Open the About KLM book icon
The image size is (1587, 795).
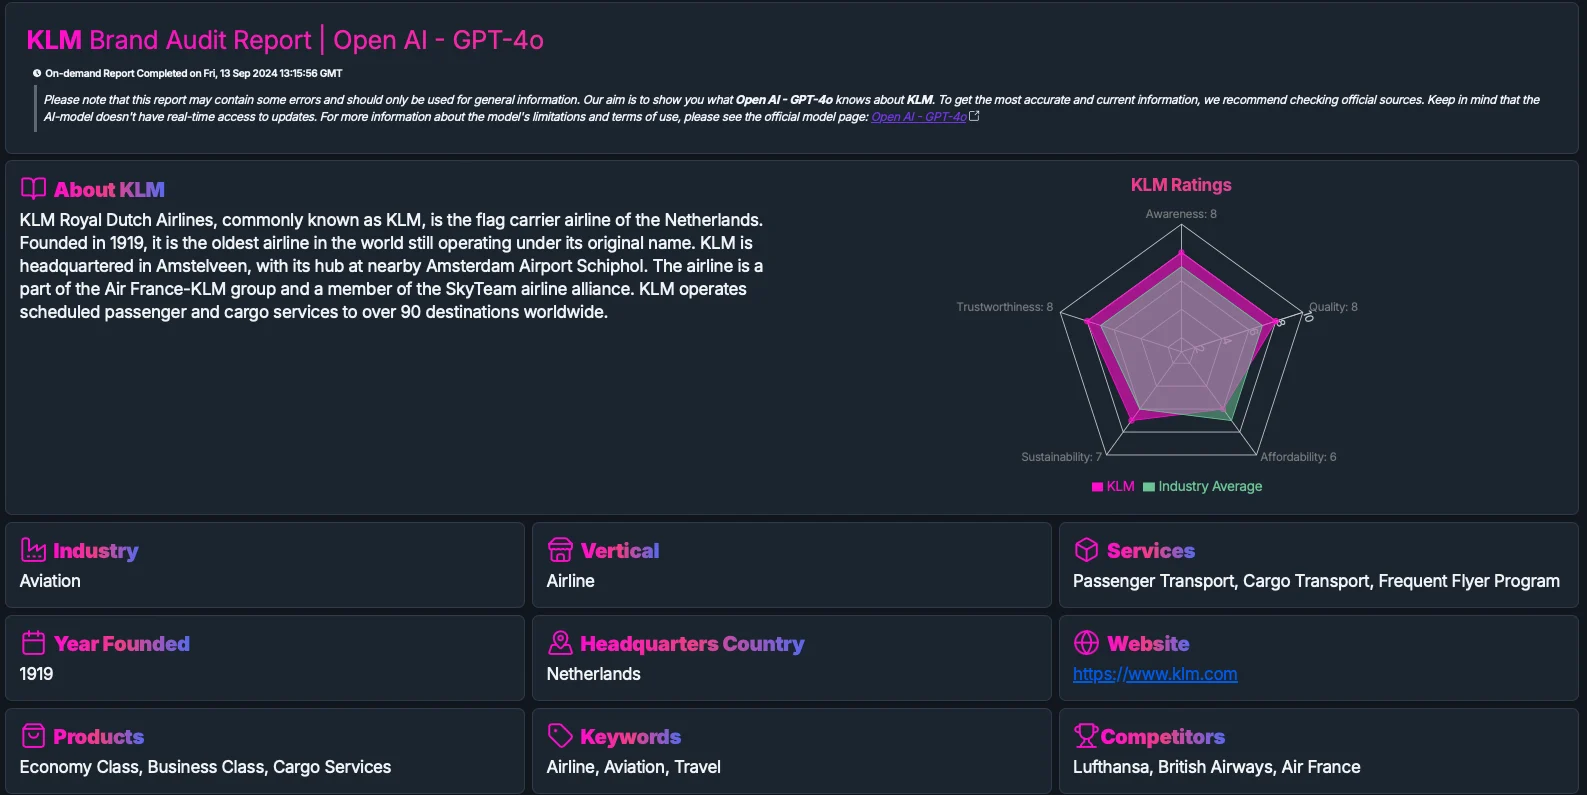(x=34, y=187)
